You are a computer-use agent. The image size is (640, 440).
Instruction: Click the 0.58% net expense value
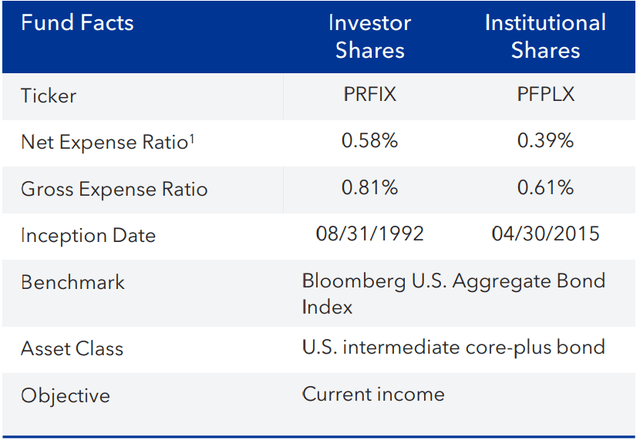coord(370,142)
